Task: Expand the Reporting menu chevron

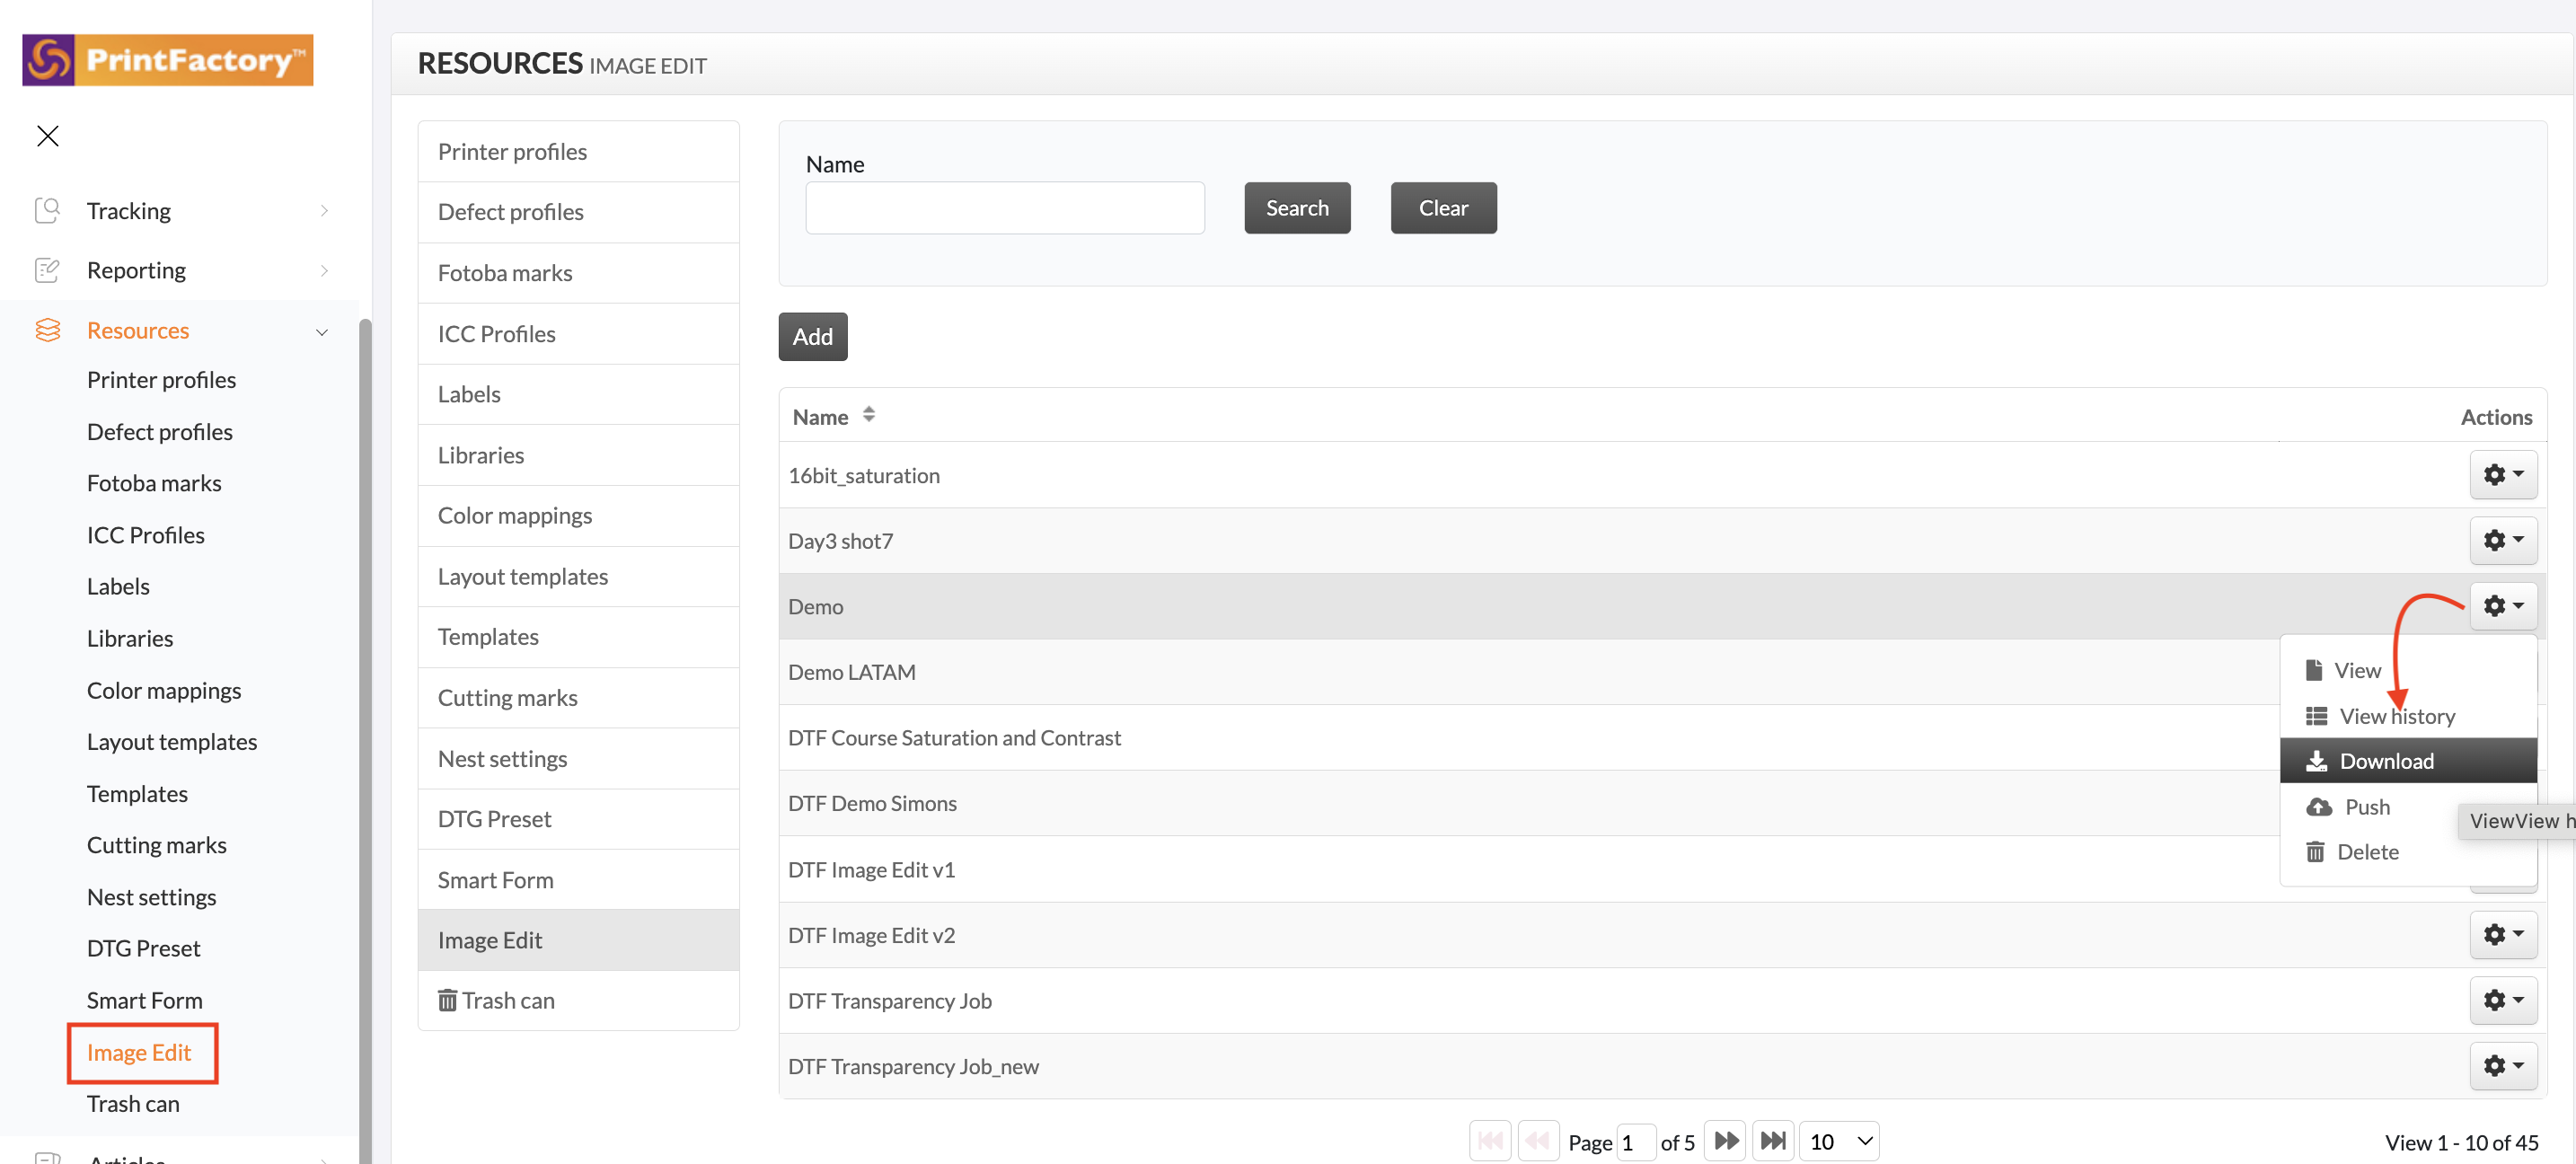Action: [x=324, y=270]
